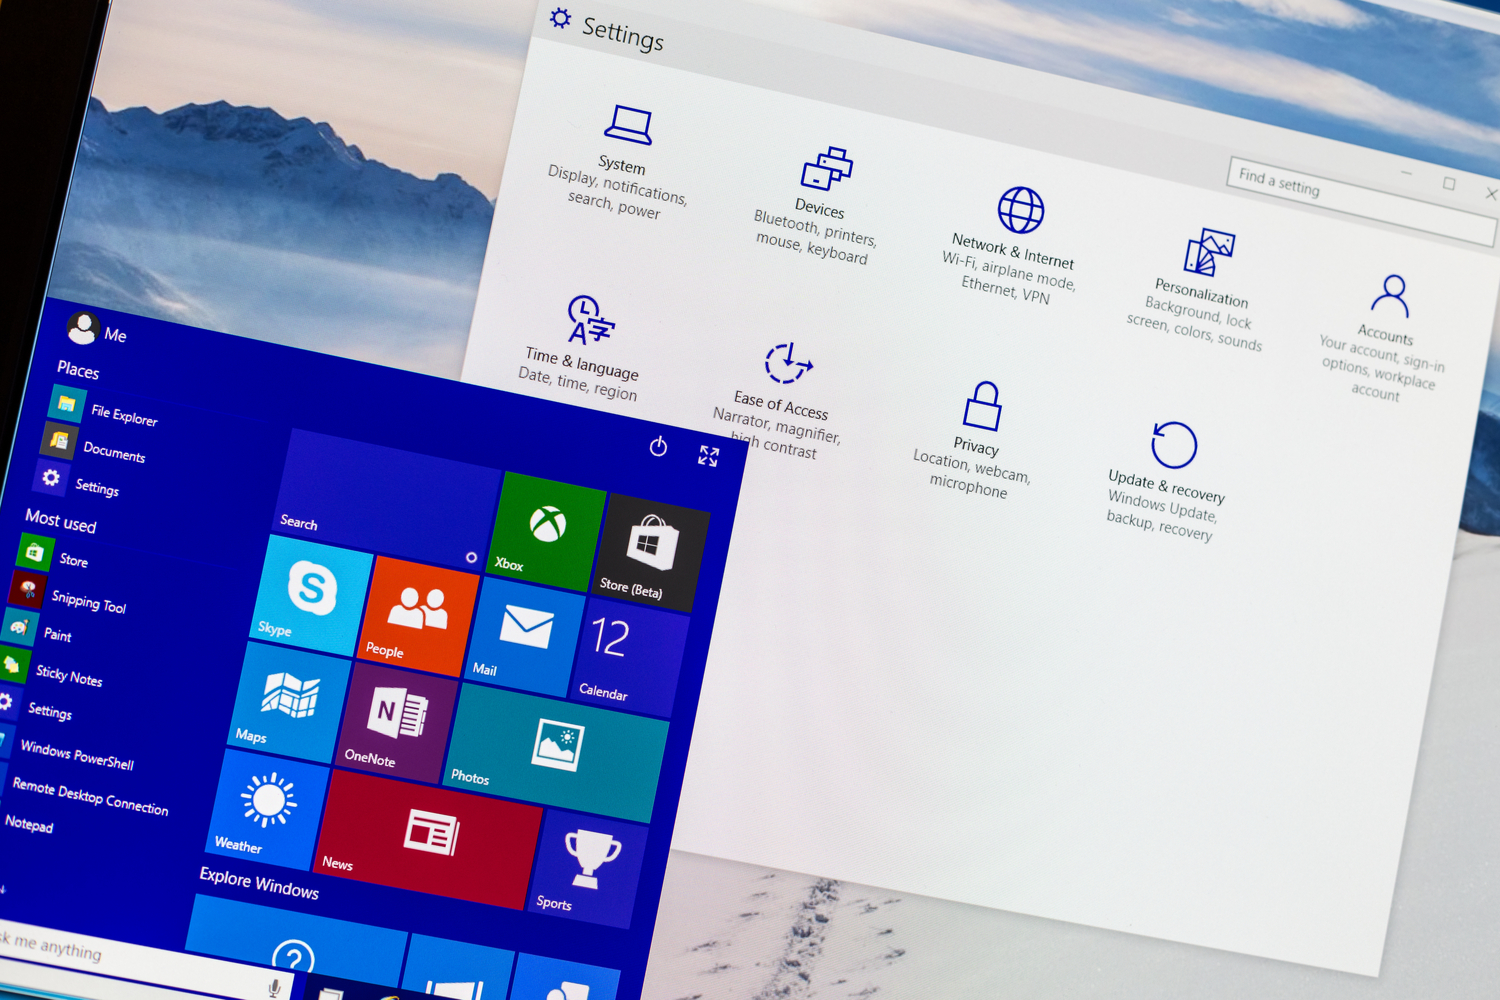Click the microphone icon in the taskbar
The height and width of the screenshot is (1000, 1500).
272,985
